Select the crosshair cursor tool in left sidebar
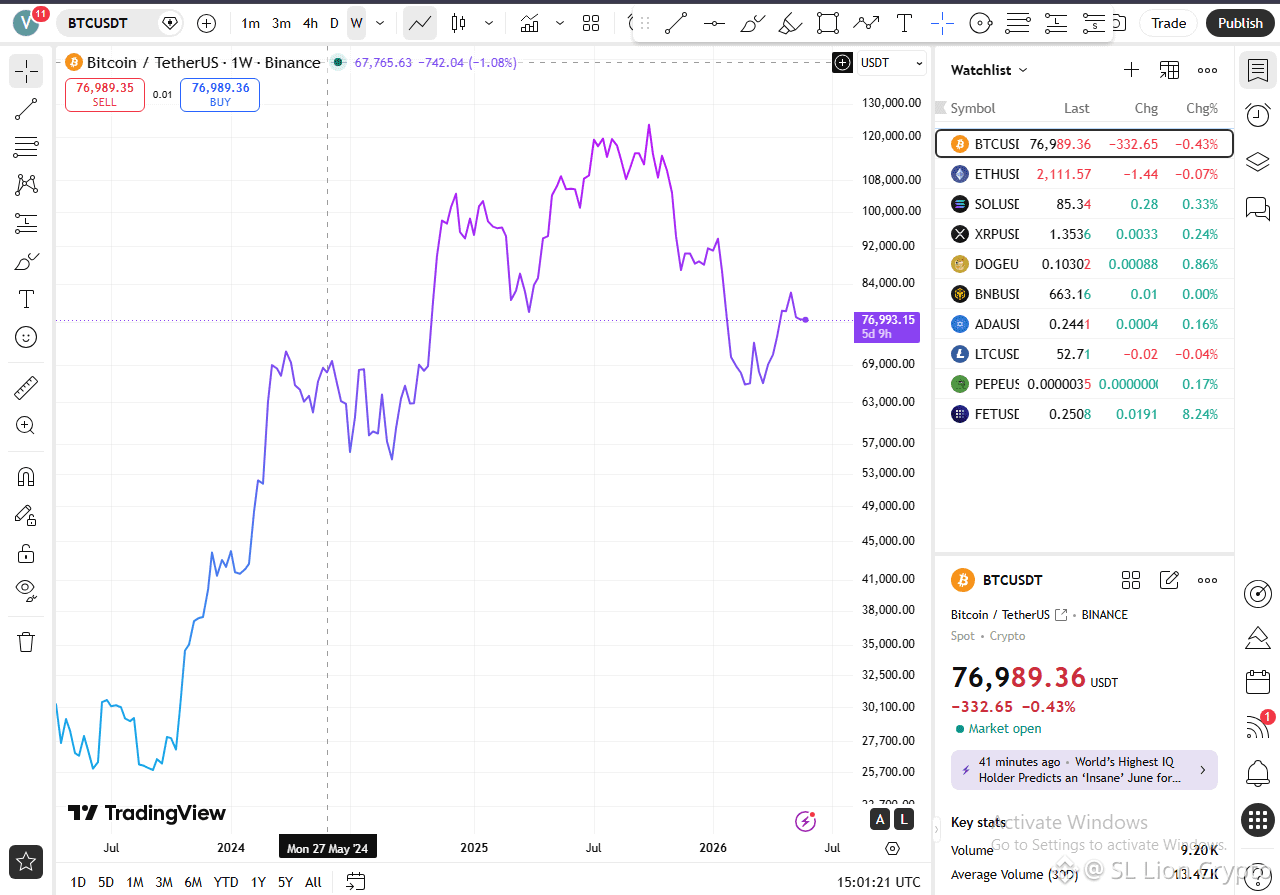 26,71
